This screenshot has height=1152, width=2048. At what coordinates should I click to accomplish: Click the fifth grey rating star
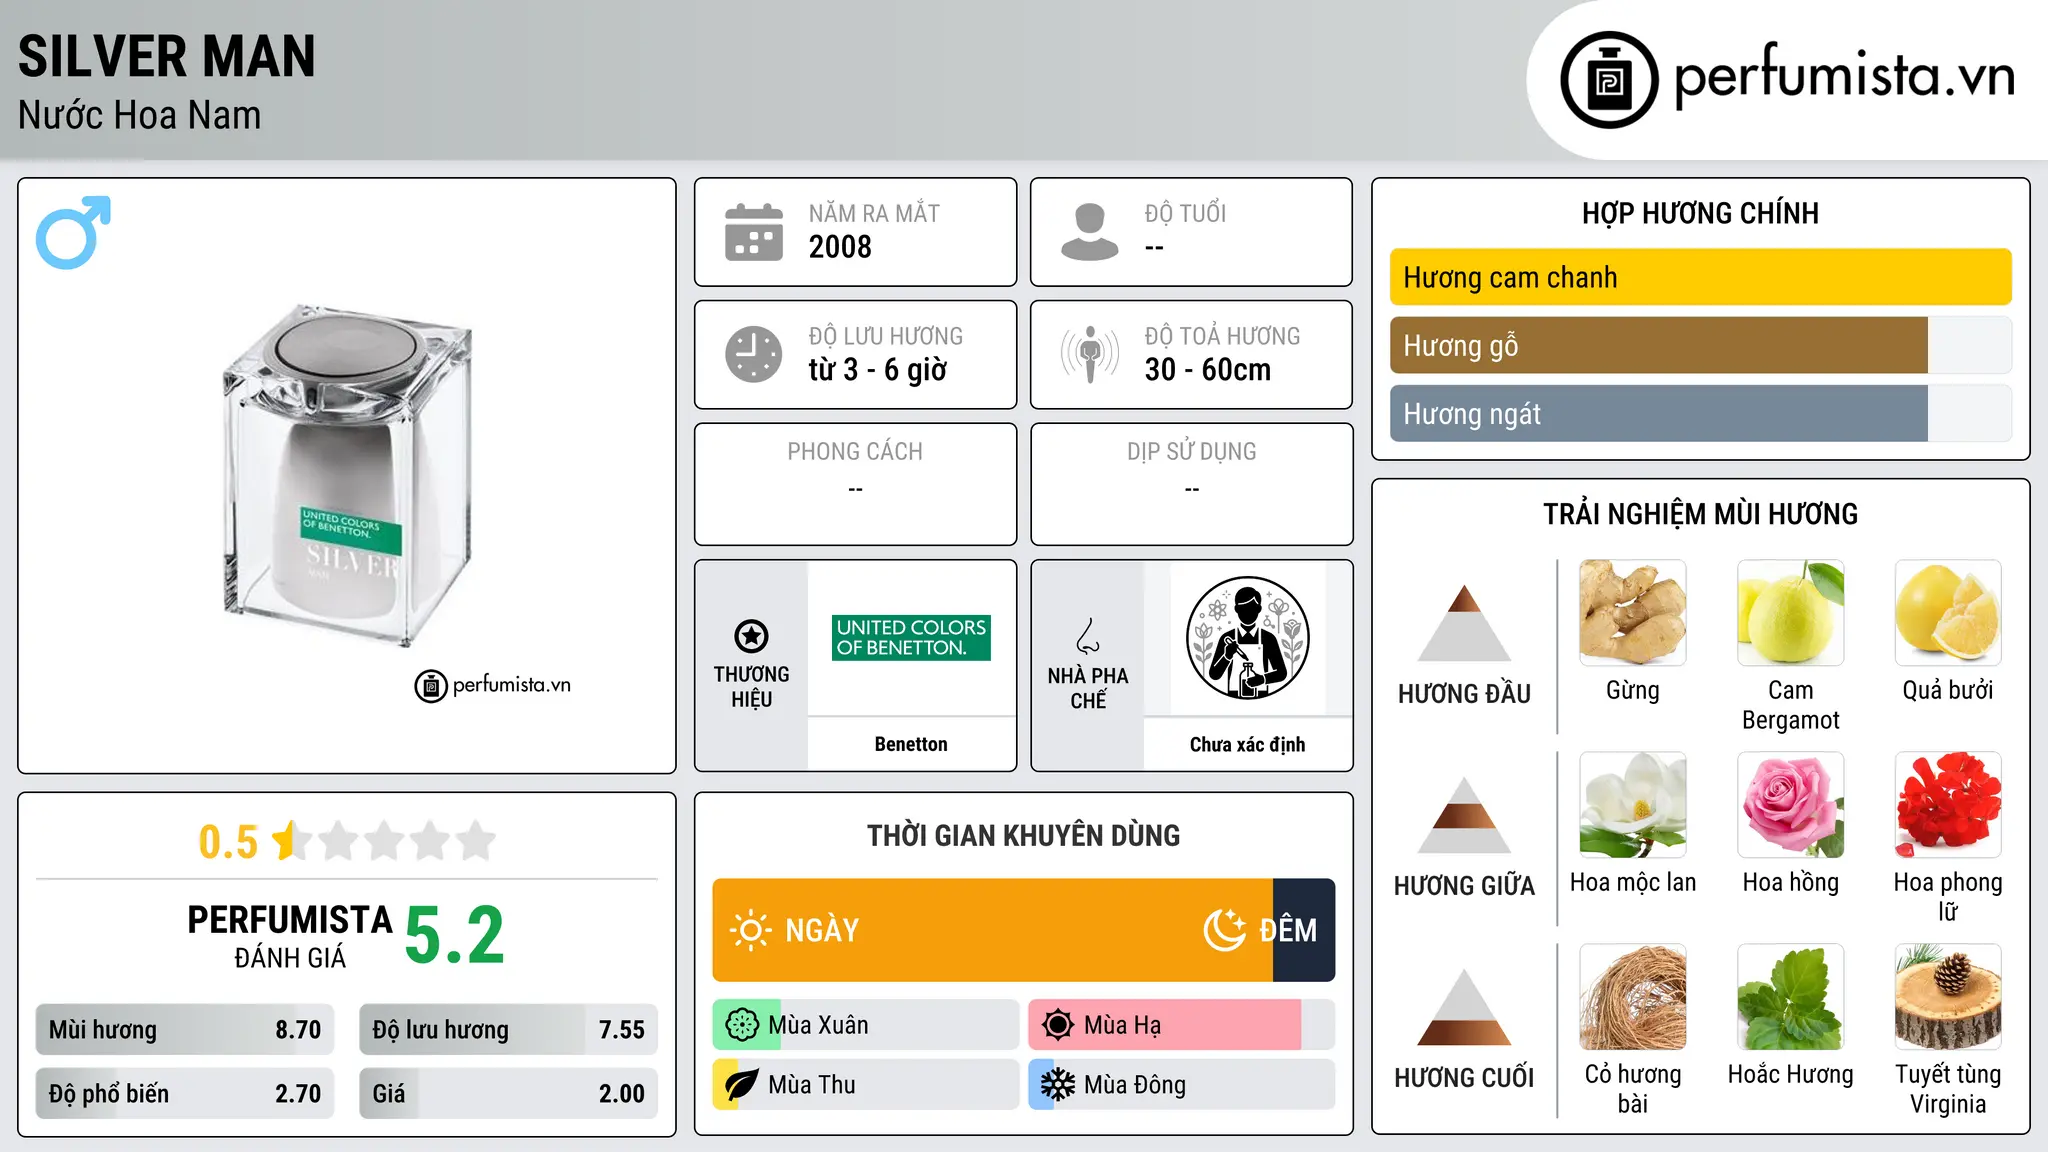click(476, 841)
